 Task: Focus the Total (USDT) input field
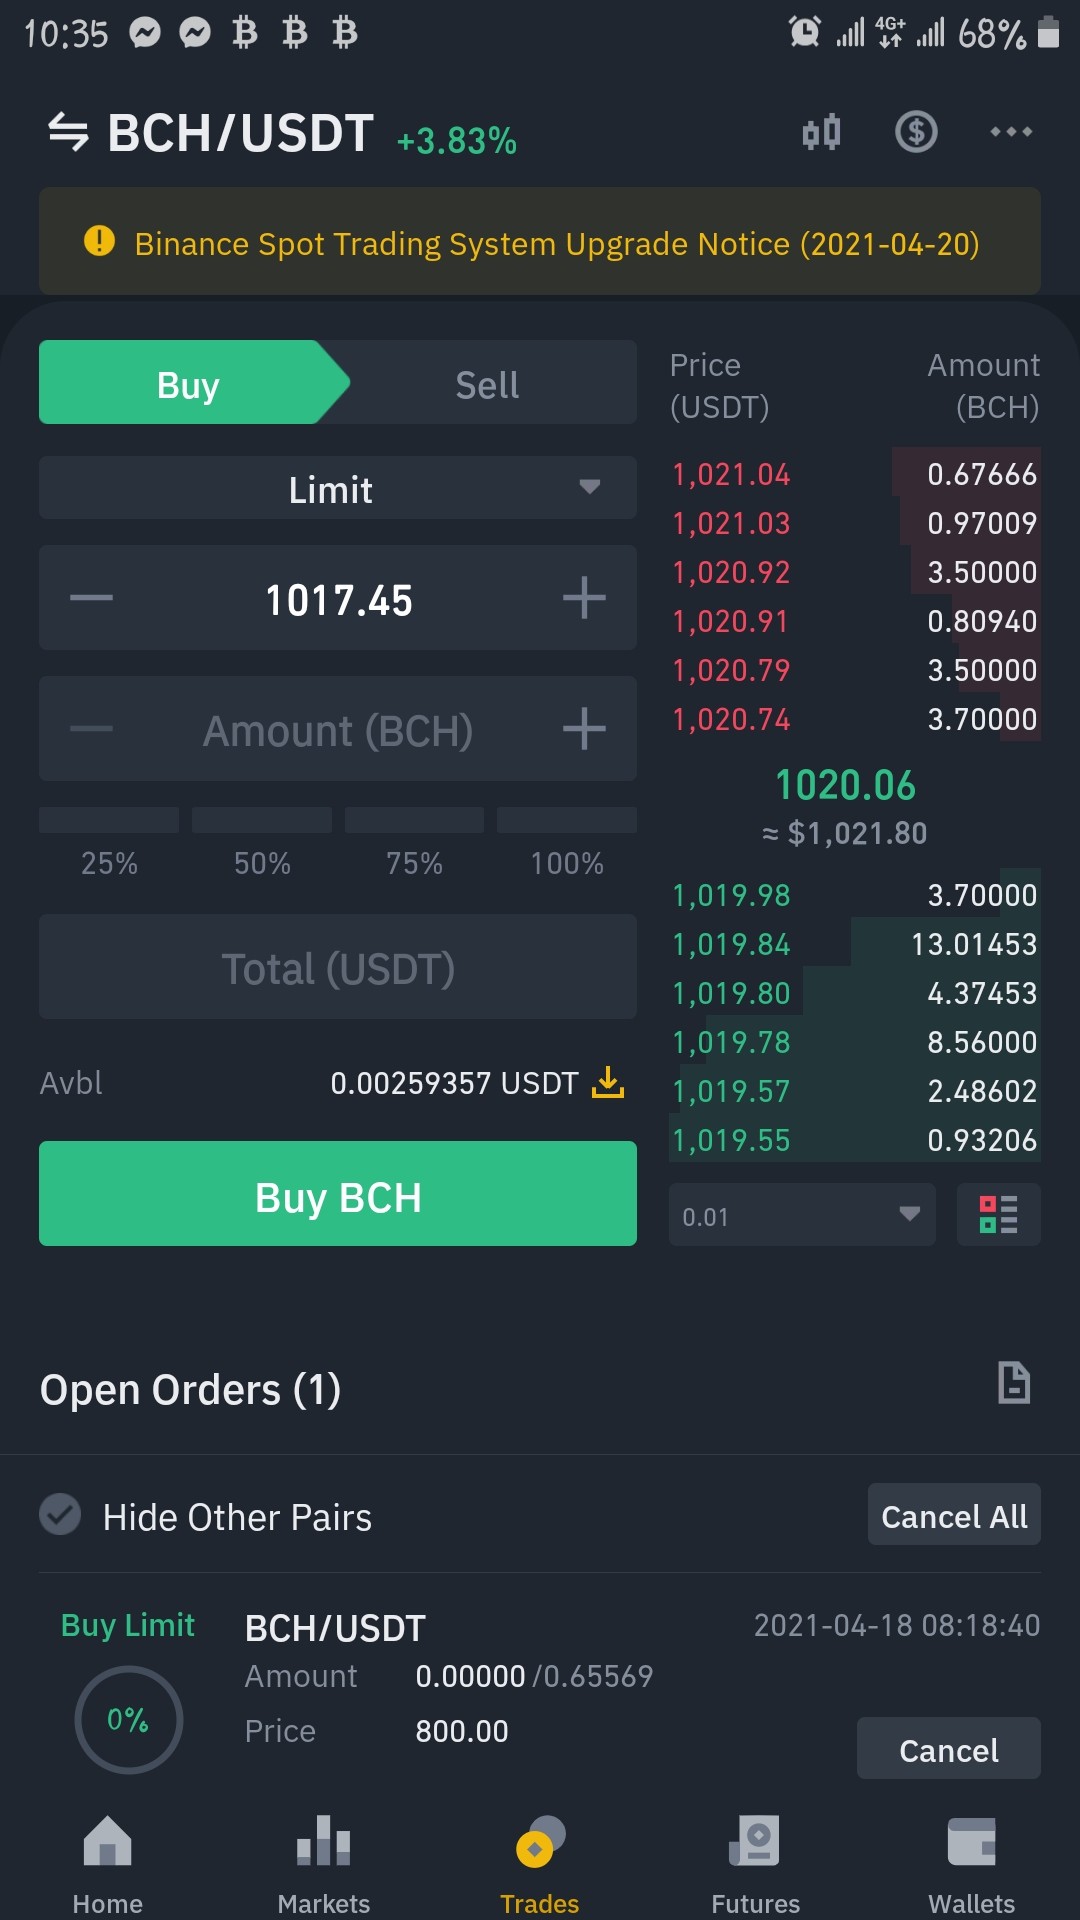coord(338,967)
